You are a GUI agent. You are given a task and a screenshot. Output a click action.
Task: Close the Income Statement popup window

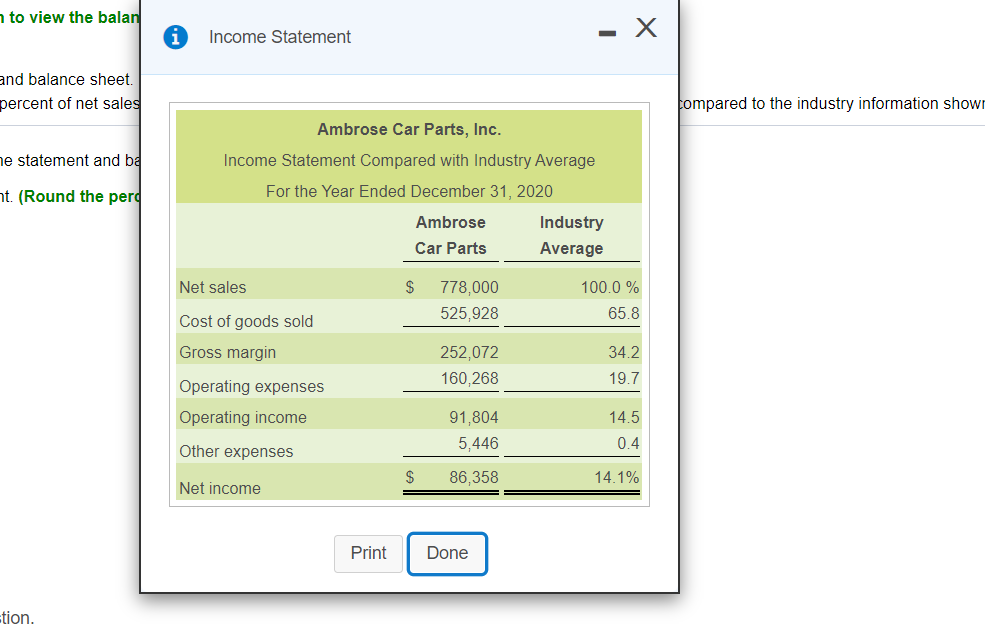(x=645, y=29)
